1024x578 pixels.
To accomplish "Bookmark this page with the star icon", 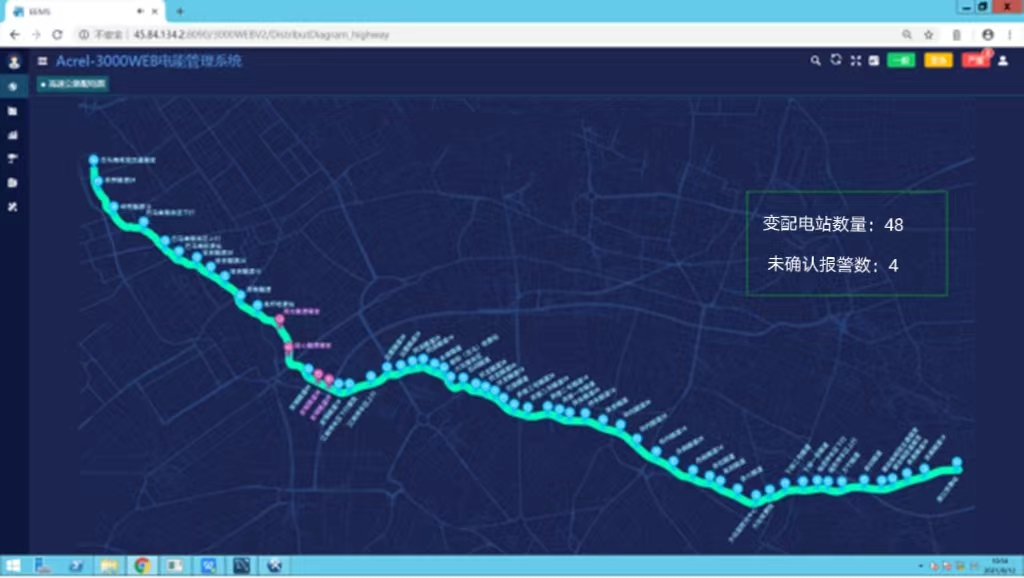I will click(929, 35).
